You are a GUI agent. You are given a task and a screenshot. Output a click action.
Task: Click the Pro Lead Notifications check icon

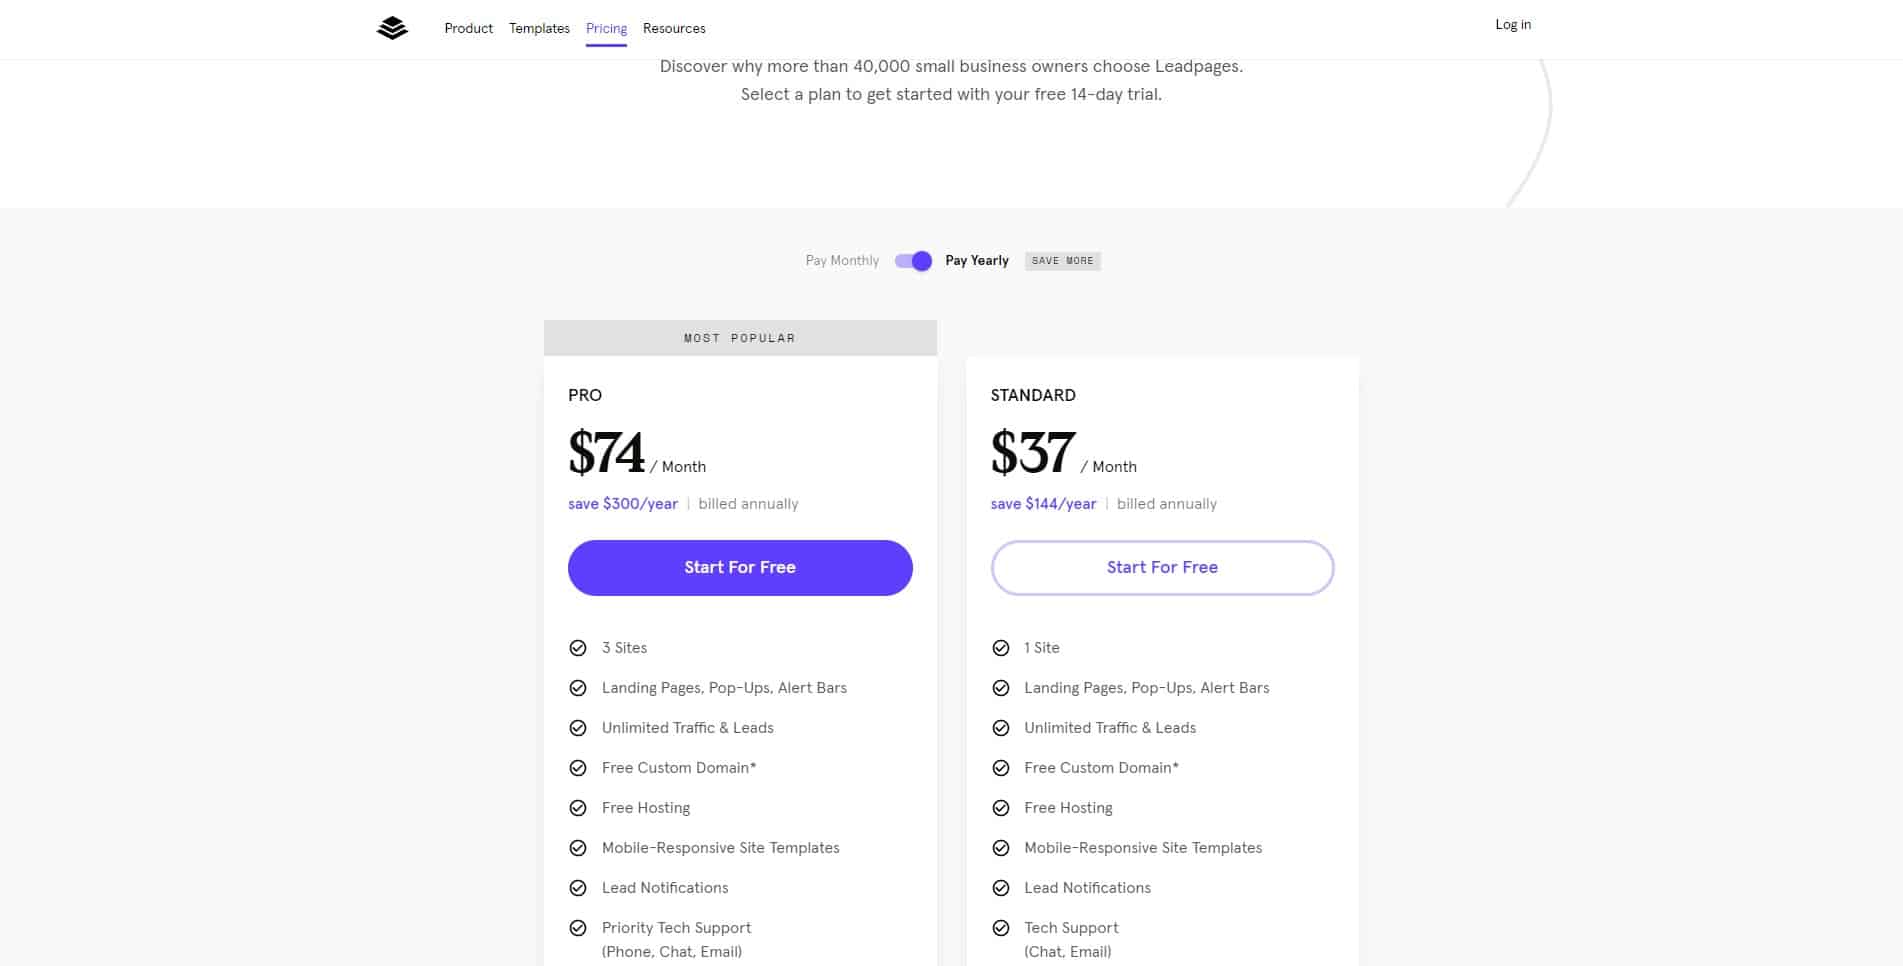tap(578, 888)
